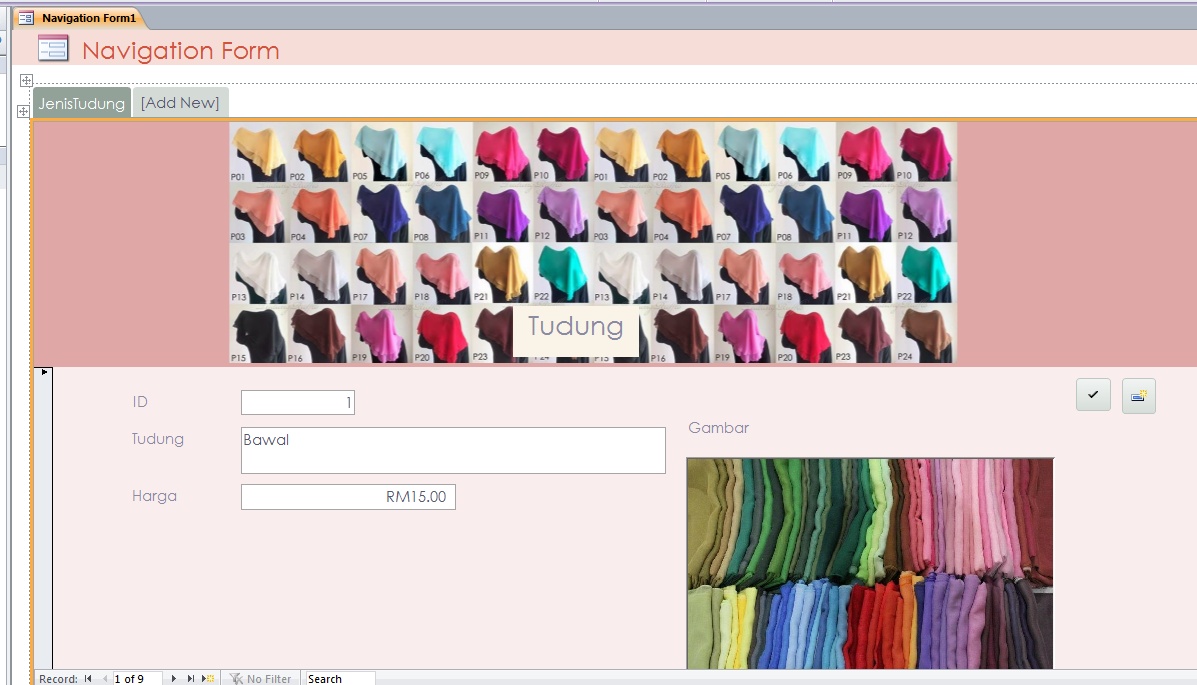The width and height of the screenshot is (1197, 685).
Task: Go to first record navigation button
Action: pyautogui.click(x=89, y=678)
